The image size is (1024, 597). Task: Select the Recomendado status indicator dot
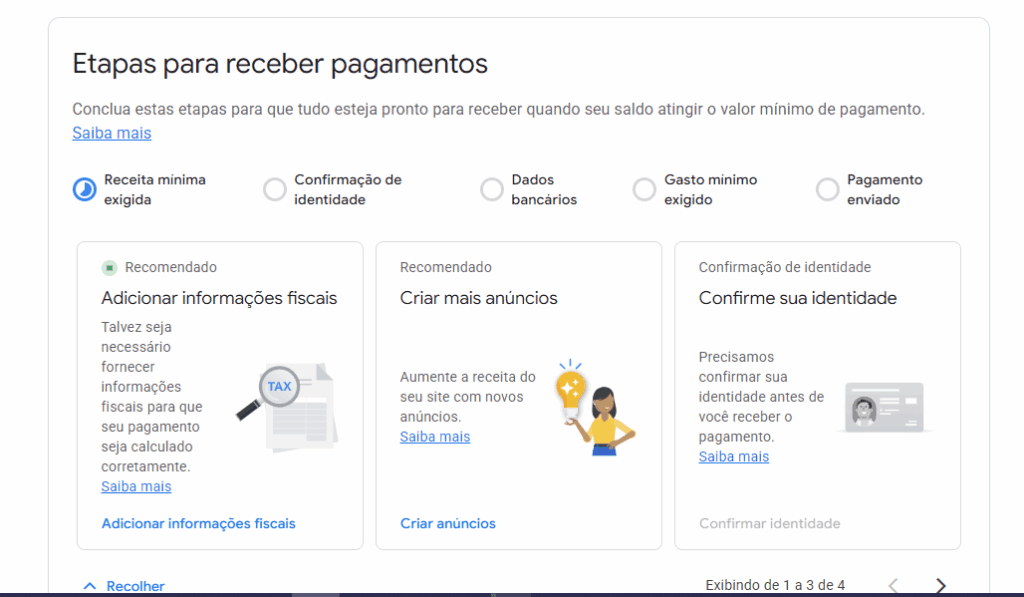[109, 267]
